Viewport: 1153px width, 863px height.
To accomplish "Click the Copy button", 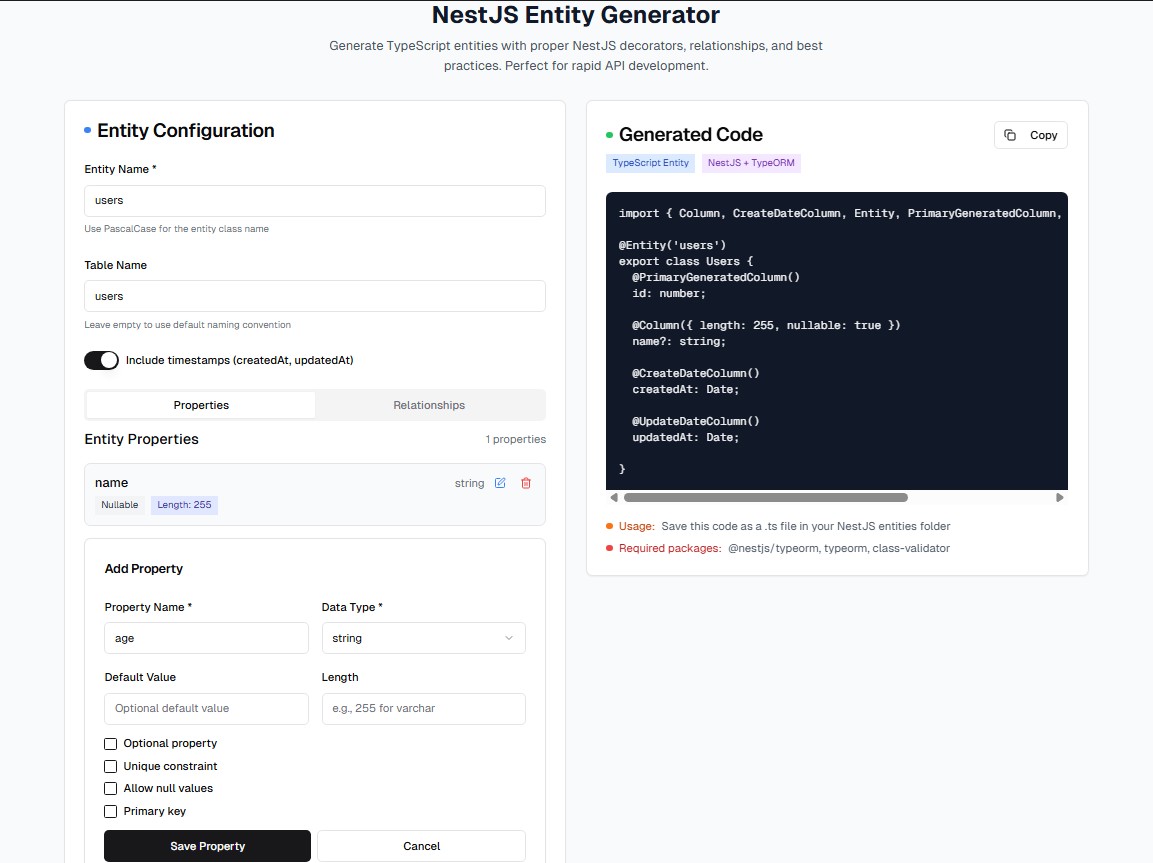I will 1031,135.
